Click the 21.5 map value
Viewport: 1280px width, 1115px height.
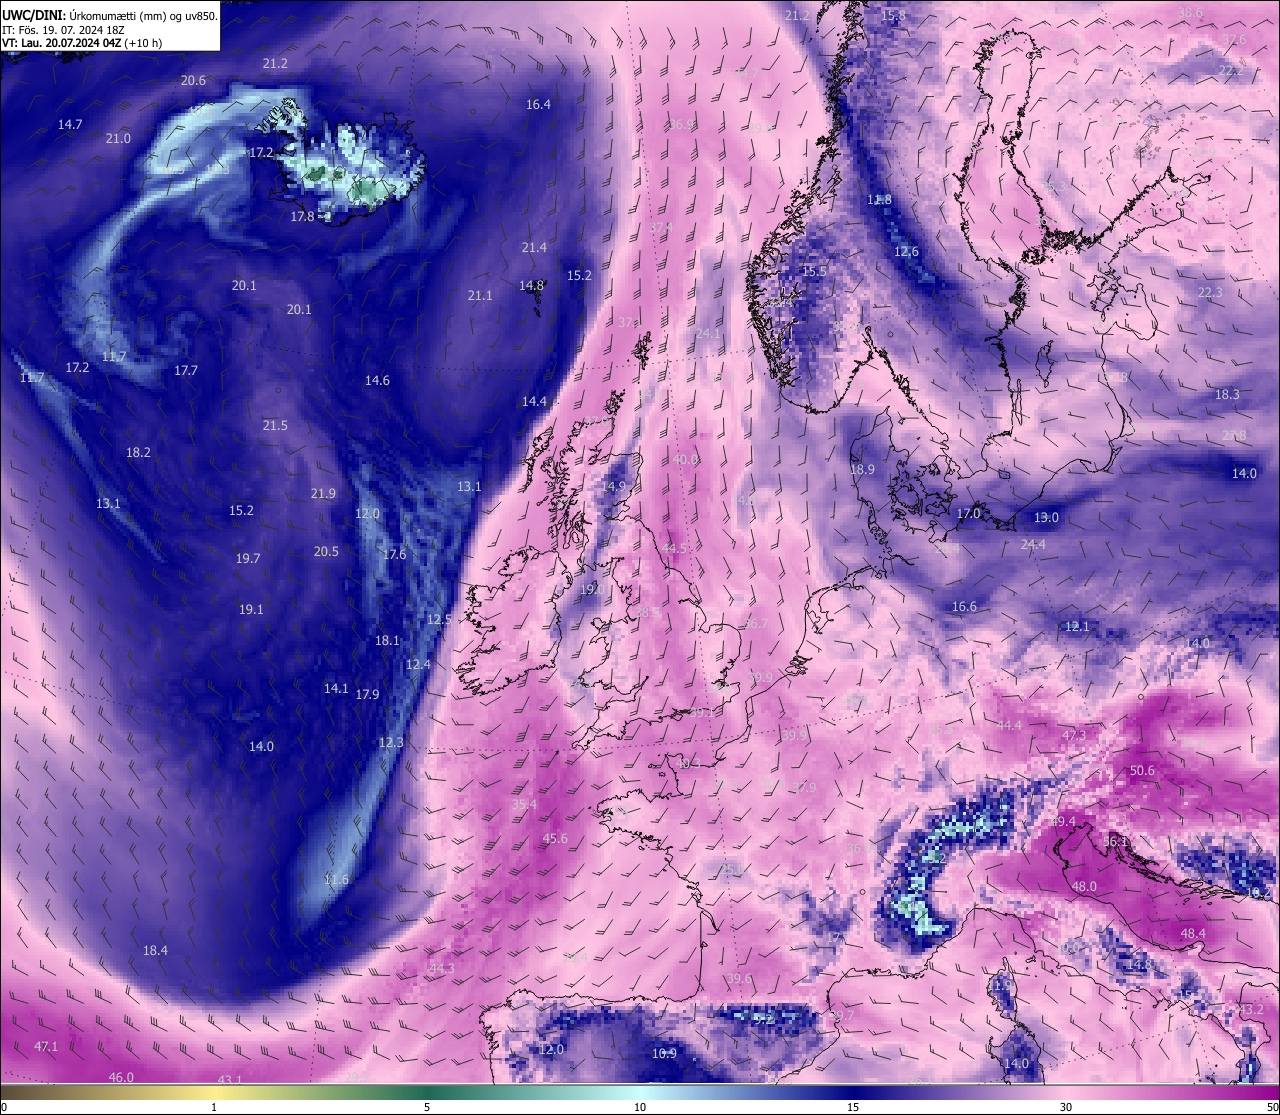[275, 426]
